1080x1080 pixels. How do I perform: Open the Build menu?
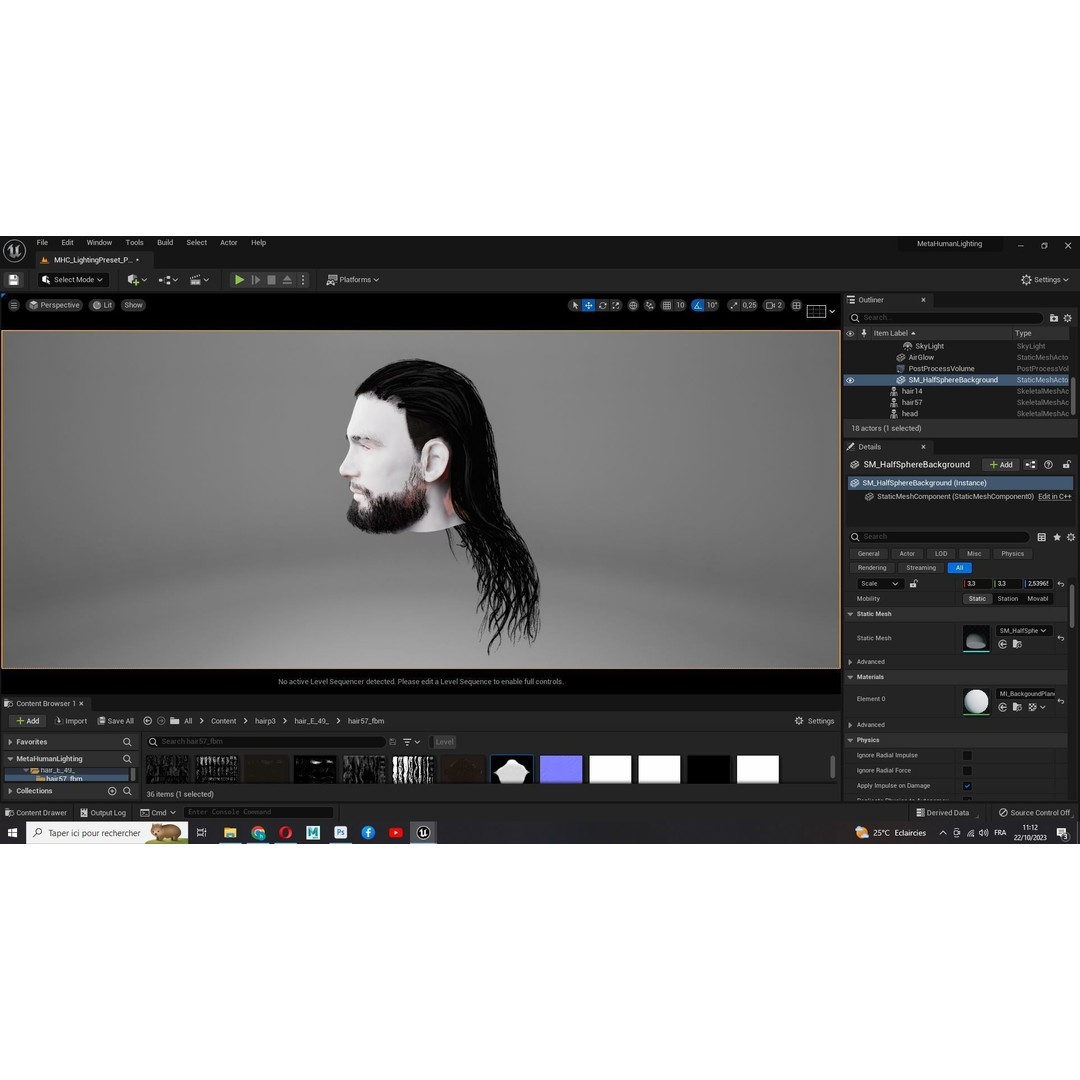pyautogui.click(x=165, y=242)
